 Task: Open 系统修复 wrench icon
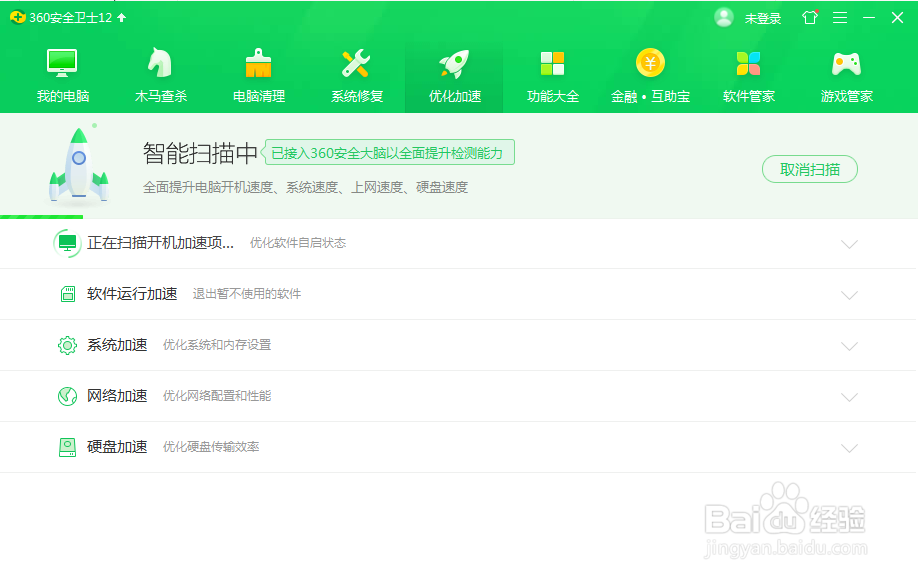click(356, 63)
